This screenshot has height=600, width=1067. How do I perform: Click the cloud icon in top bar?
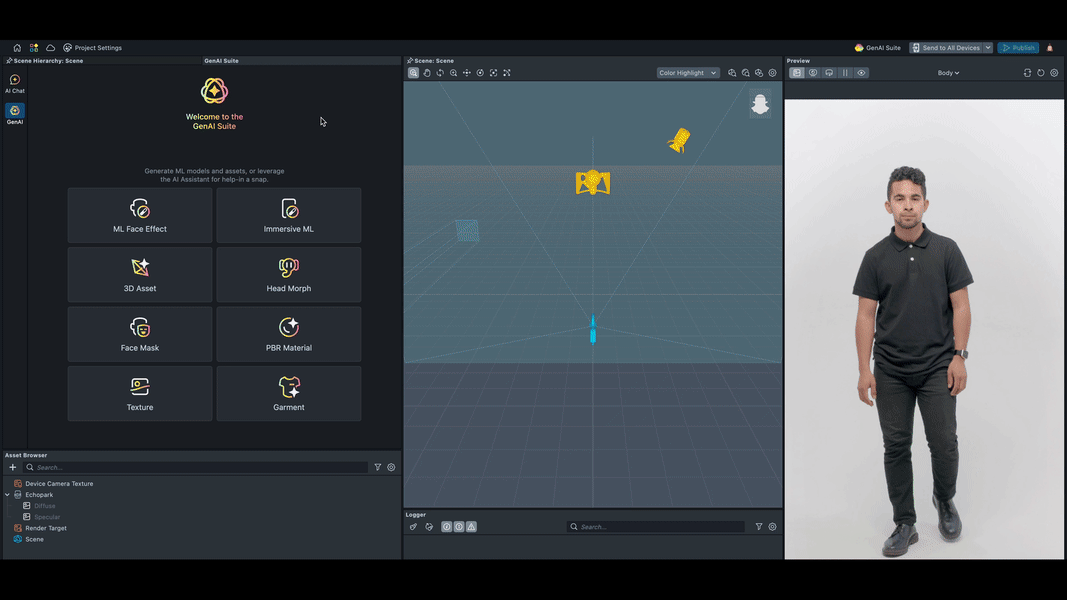pyautogui.click(x=50, y=48)
